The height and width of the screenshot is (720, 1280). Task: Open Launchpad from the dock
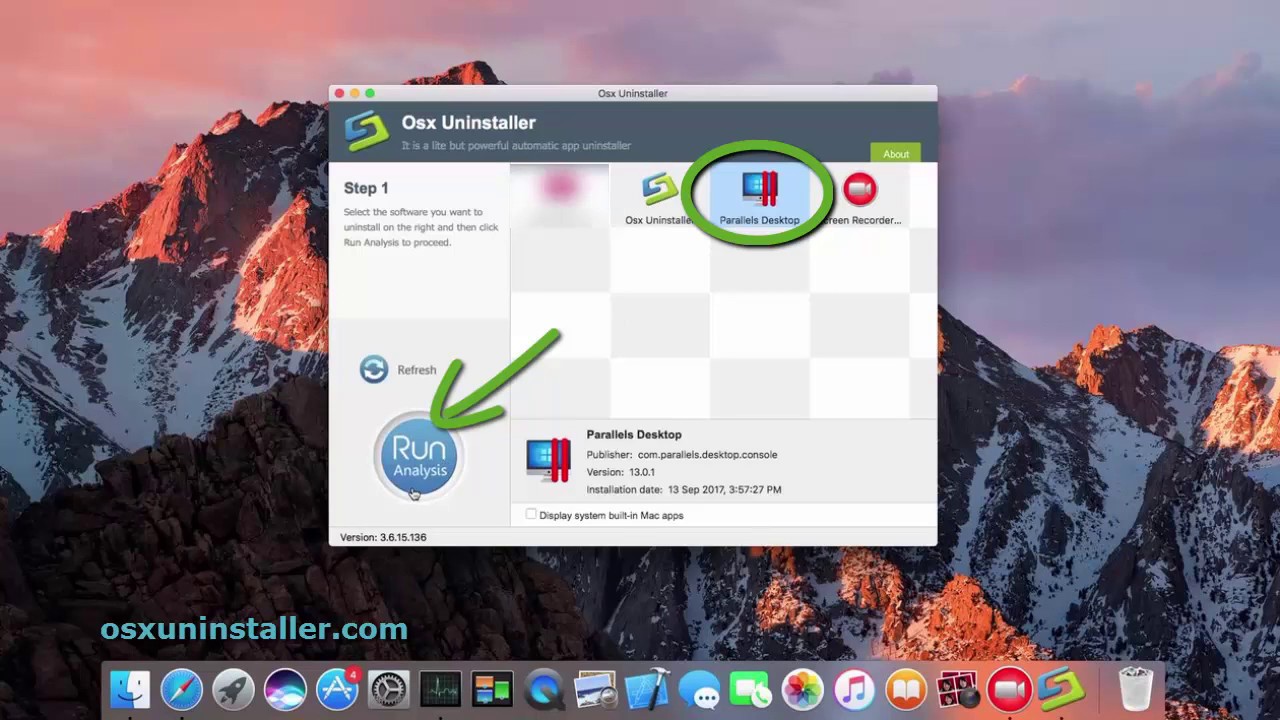234,689
